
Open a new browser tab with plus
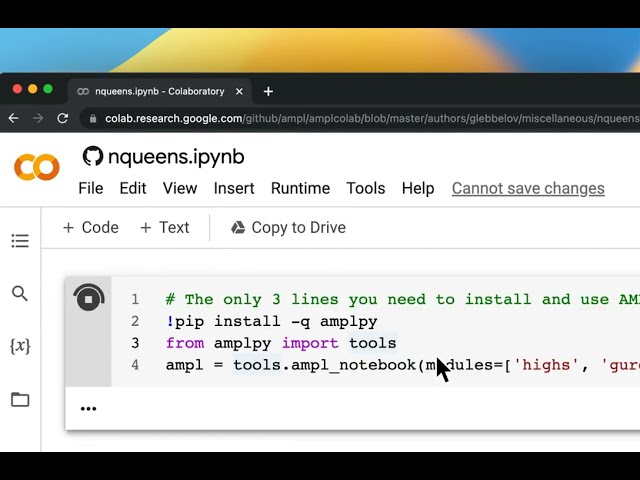click(x=268, y=91)
